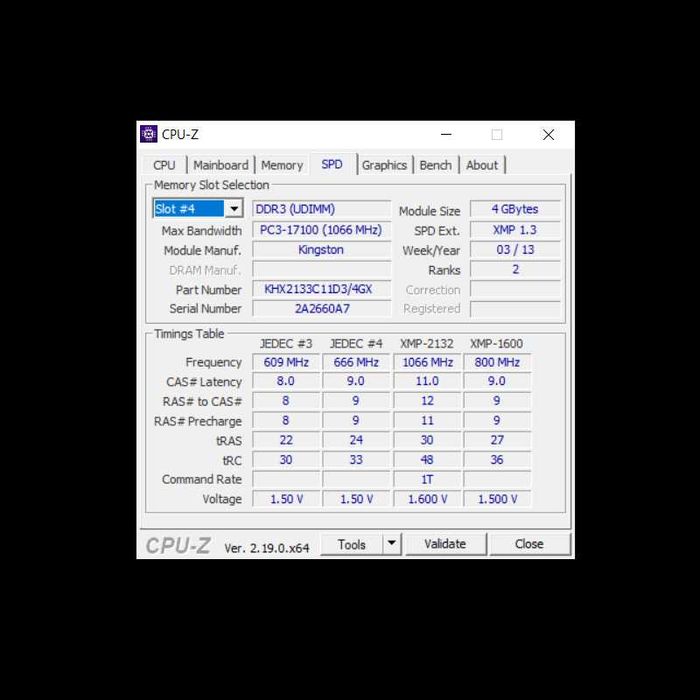Click the Ver. 2.19.0.x64 version text
Image resolution: width=700 pixels, height=700 pixels.
267,548
